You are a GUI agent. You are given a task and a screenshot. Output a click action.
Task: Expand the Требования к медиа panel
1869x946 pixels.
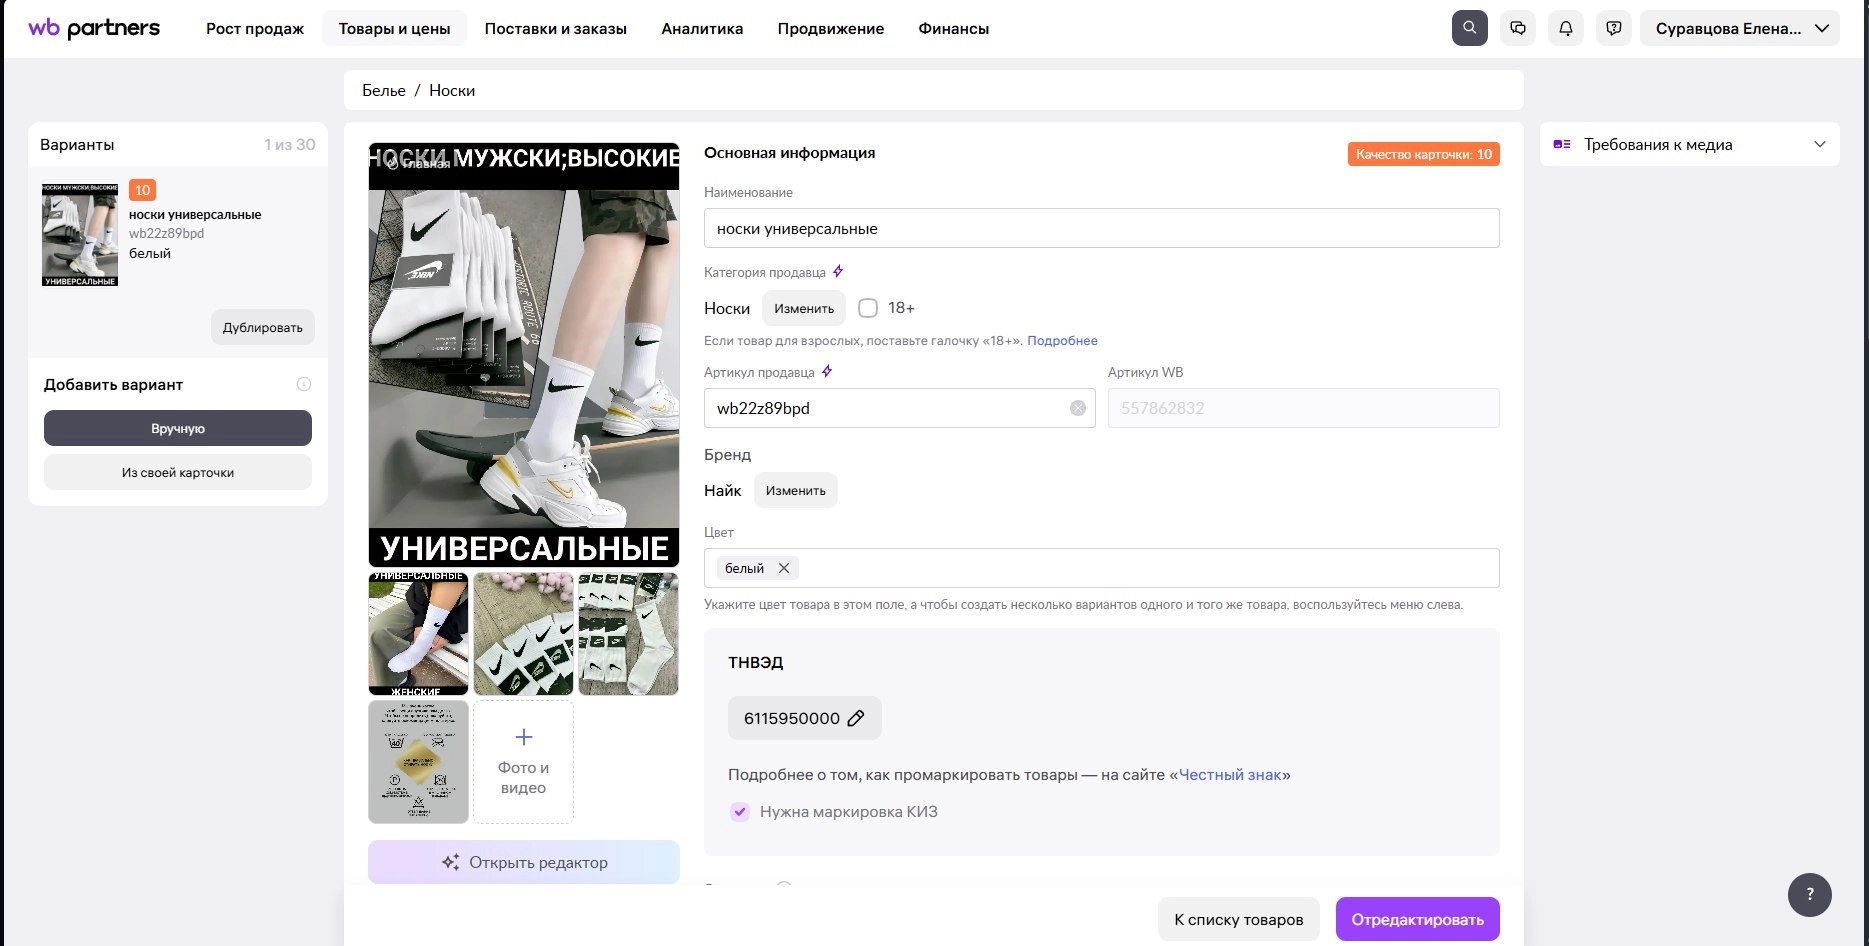tap(1819, 144)
